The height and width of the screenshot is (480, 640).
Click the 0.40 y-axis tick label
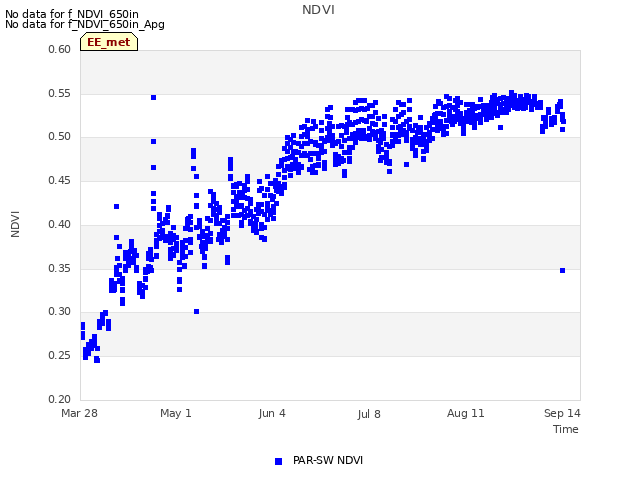[x=60, y=224]
